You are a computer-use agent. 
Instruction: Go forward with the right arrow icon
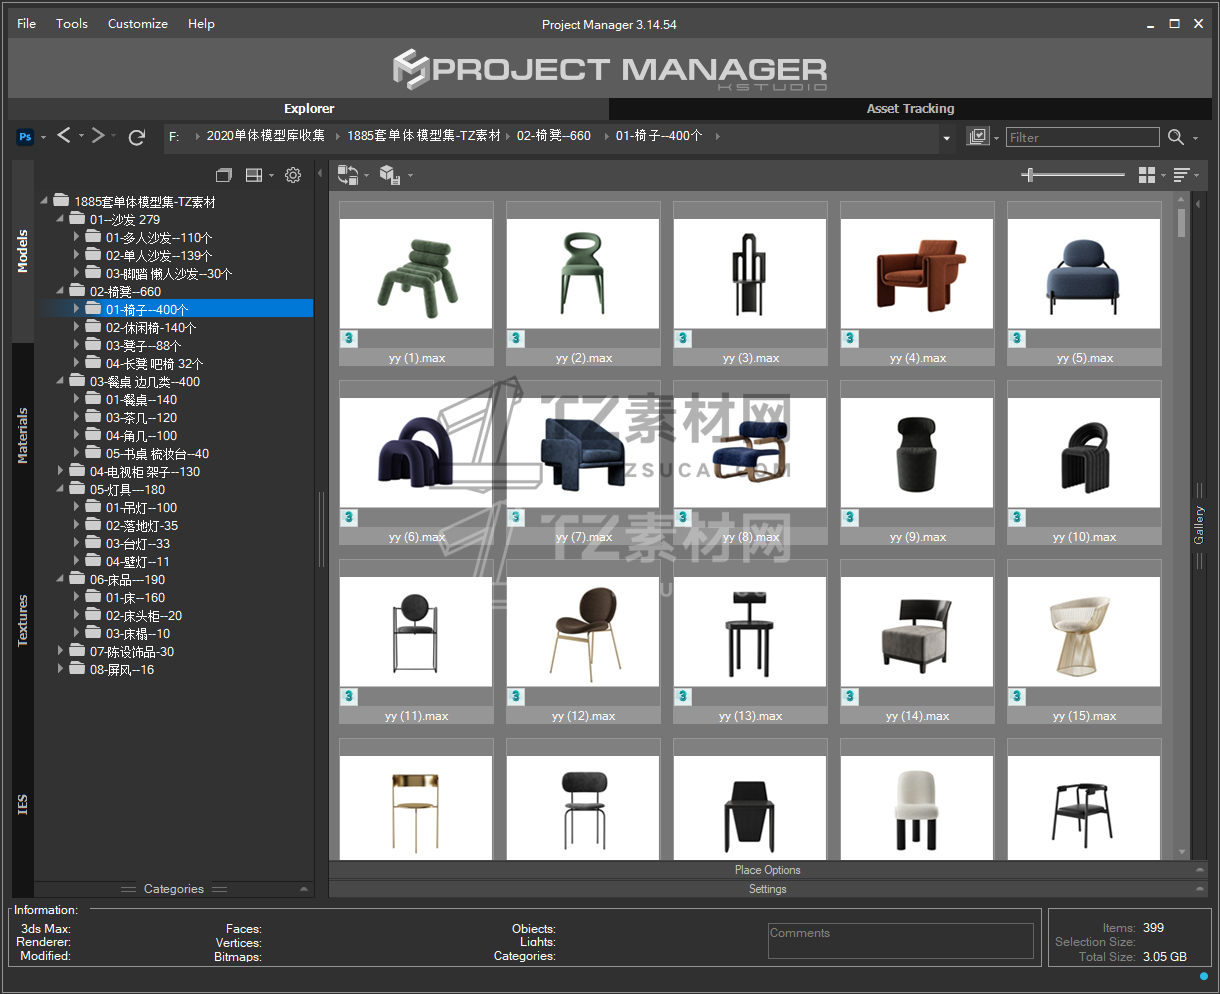point(98,135)
